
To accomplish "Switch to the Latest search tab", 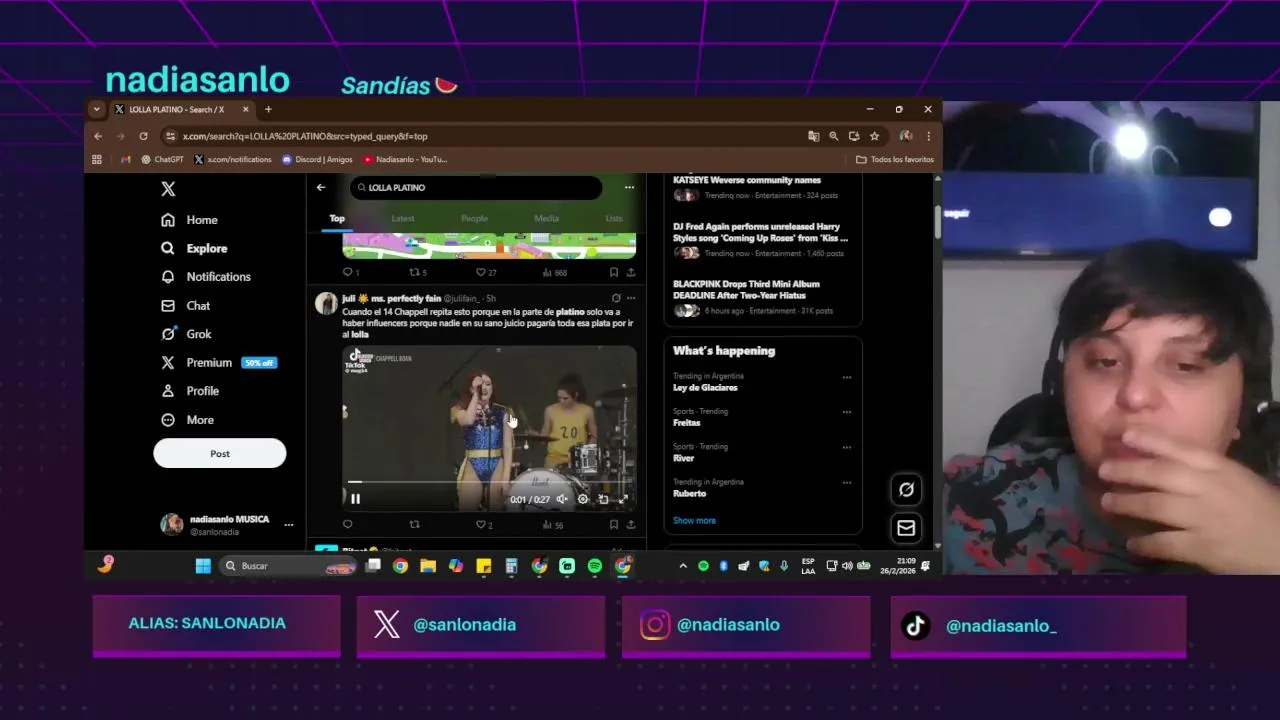I will (403, 219).
